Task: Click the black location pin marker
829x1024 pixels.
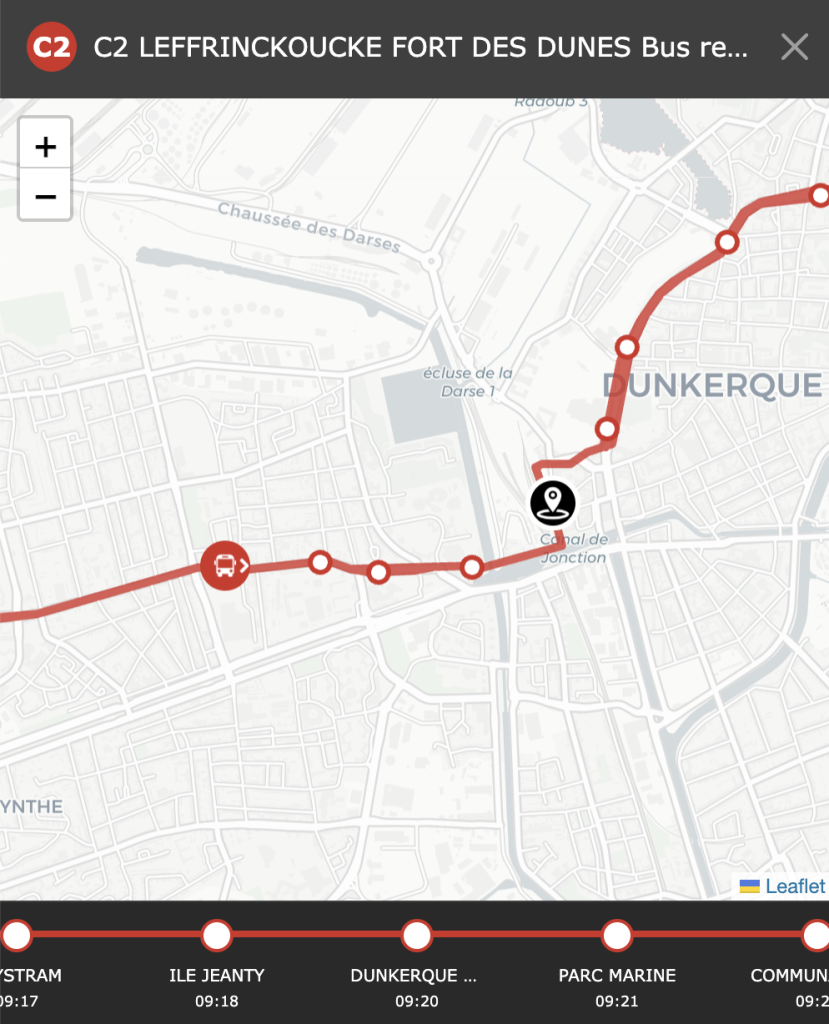Action: pyautogui.click(x=553, y=503)
